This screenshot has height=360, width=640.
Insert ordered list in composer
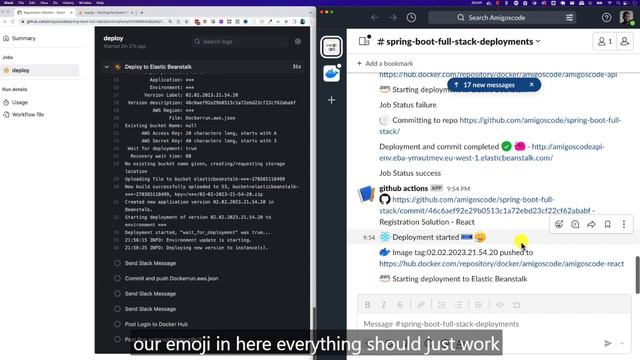[x=442, y=305]
